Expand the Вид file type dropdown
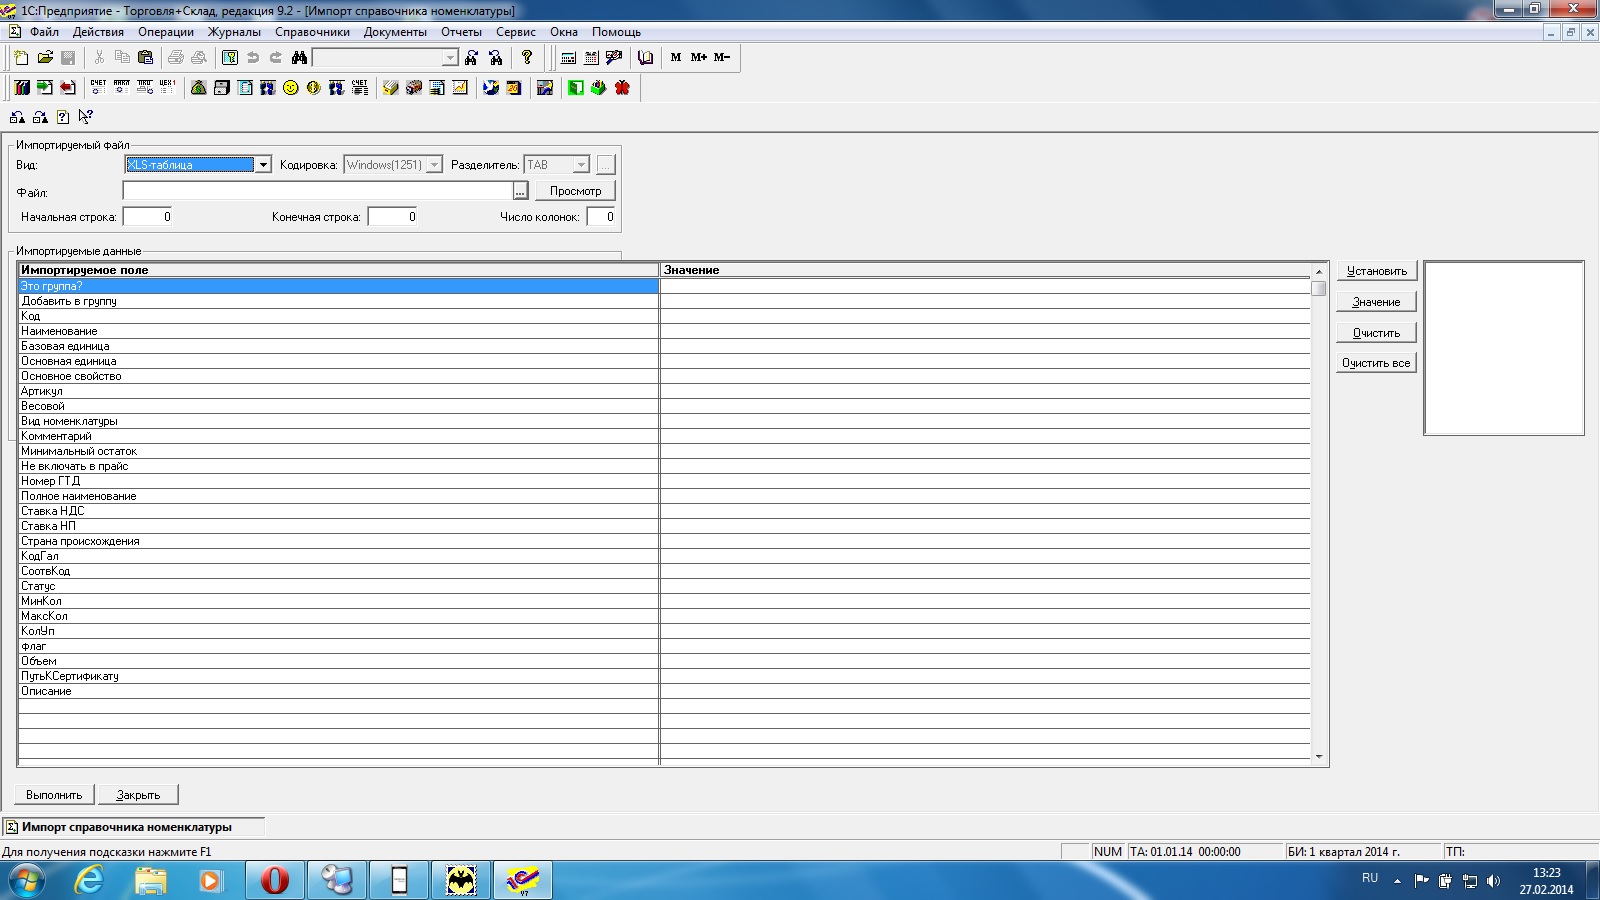Screen dimensions: 1600x900 263,165
